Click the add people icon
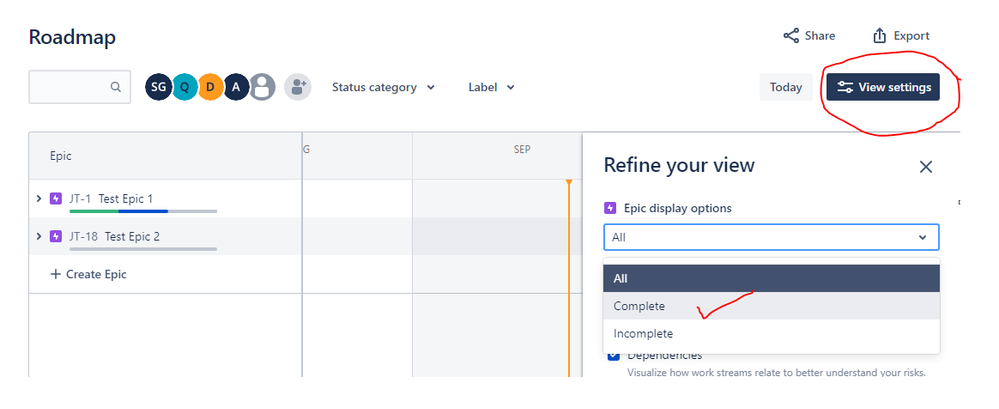This screenshot has height=409, width=999. click(297, 87)
